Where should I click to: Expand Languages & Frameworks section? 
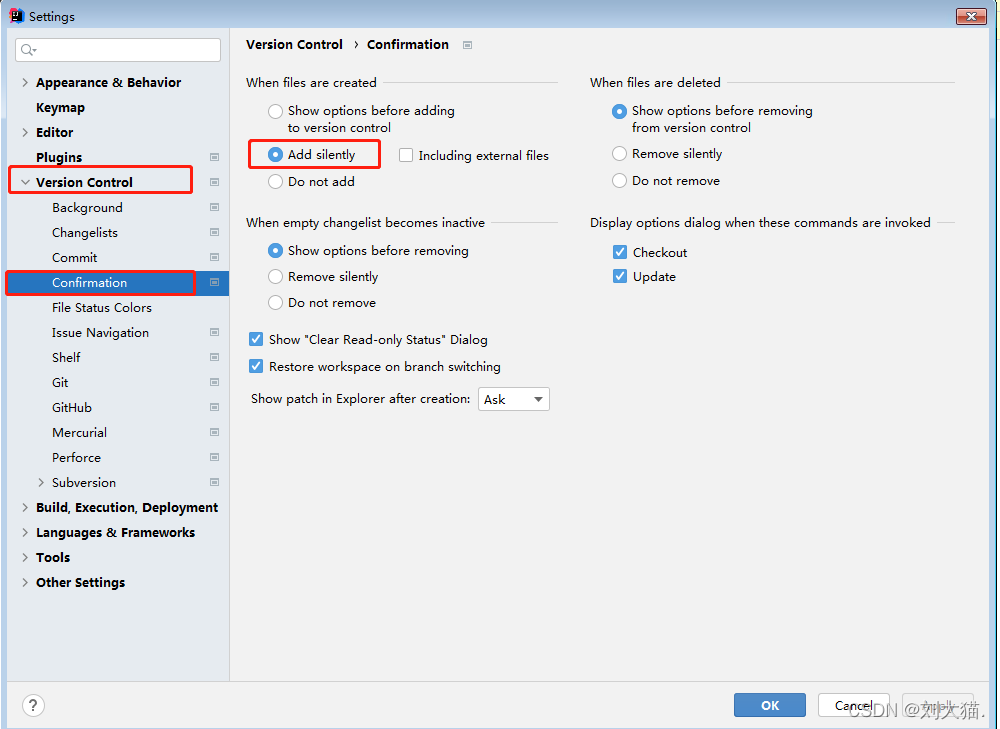tap(25, 532)
